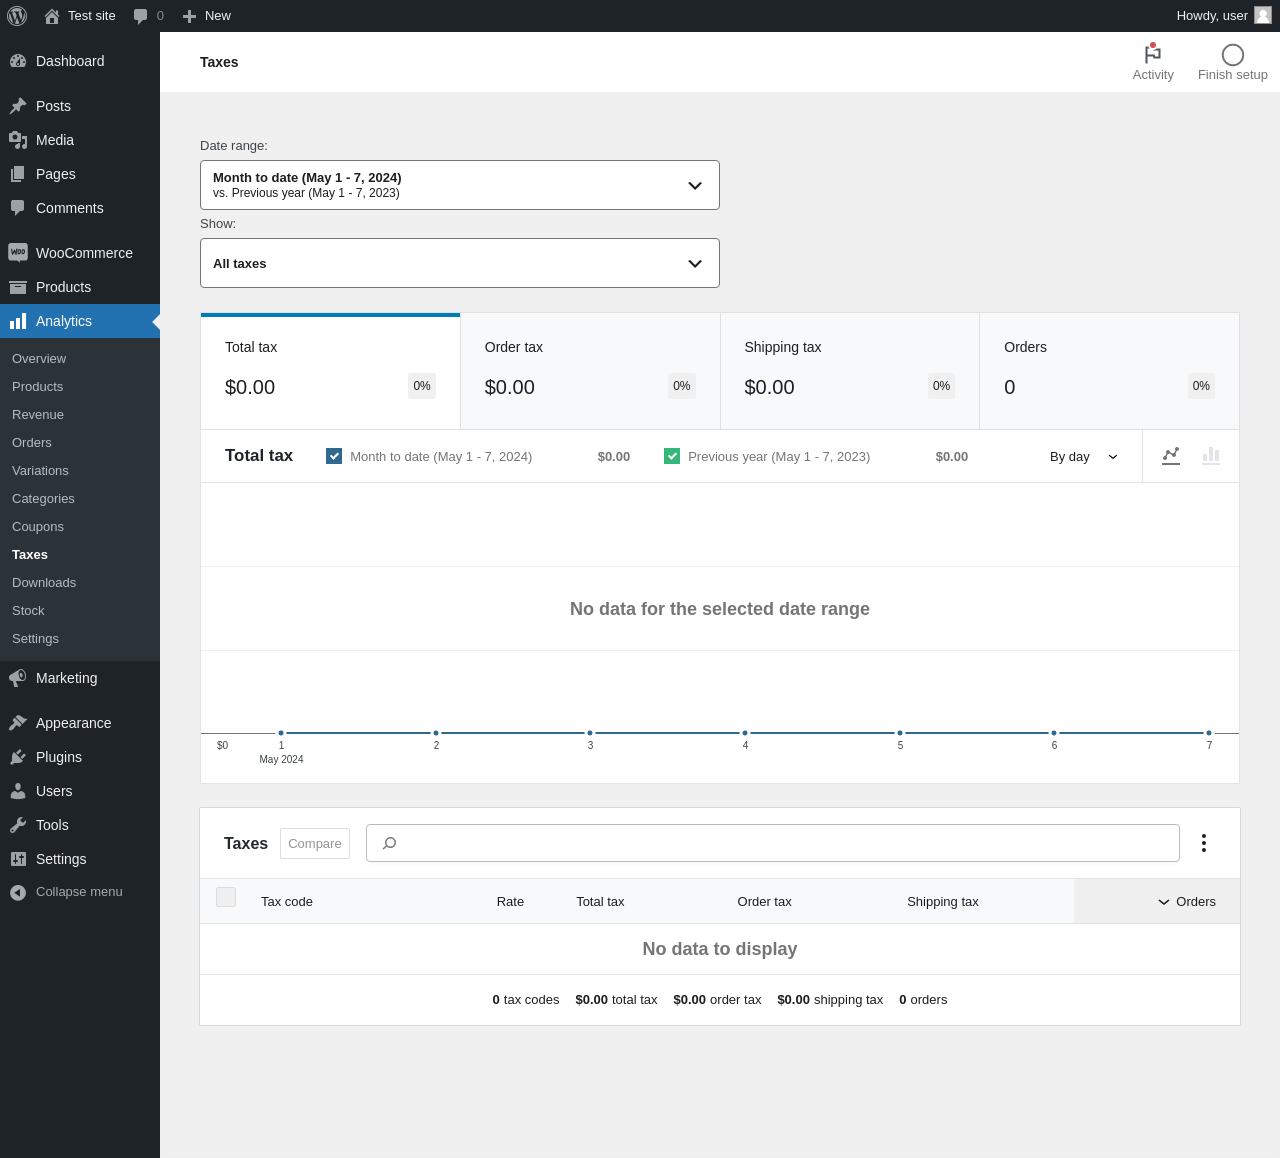The height and width of the screenshot is (1158, 1280).
Task: Sort the table by Orders column
Action: tap(1186, 901)
